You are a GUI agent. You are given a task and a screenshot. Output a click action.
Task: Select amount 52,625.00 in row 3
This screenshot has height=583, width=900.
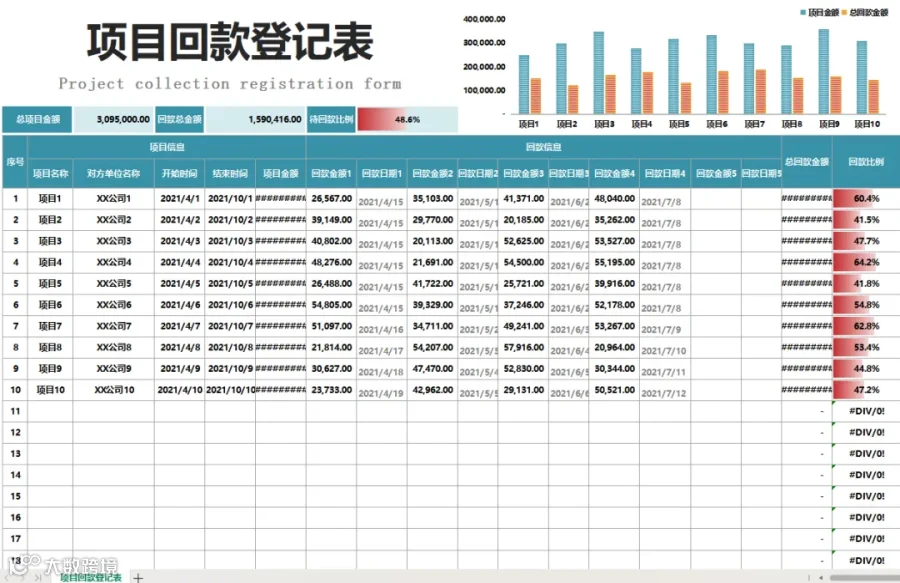(x=523, y=241)
